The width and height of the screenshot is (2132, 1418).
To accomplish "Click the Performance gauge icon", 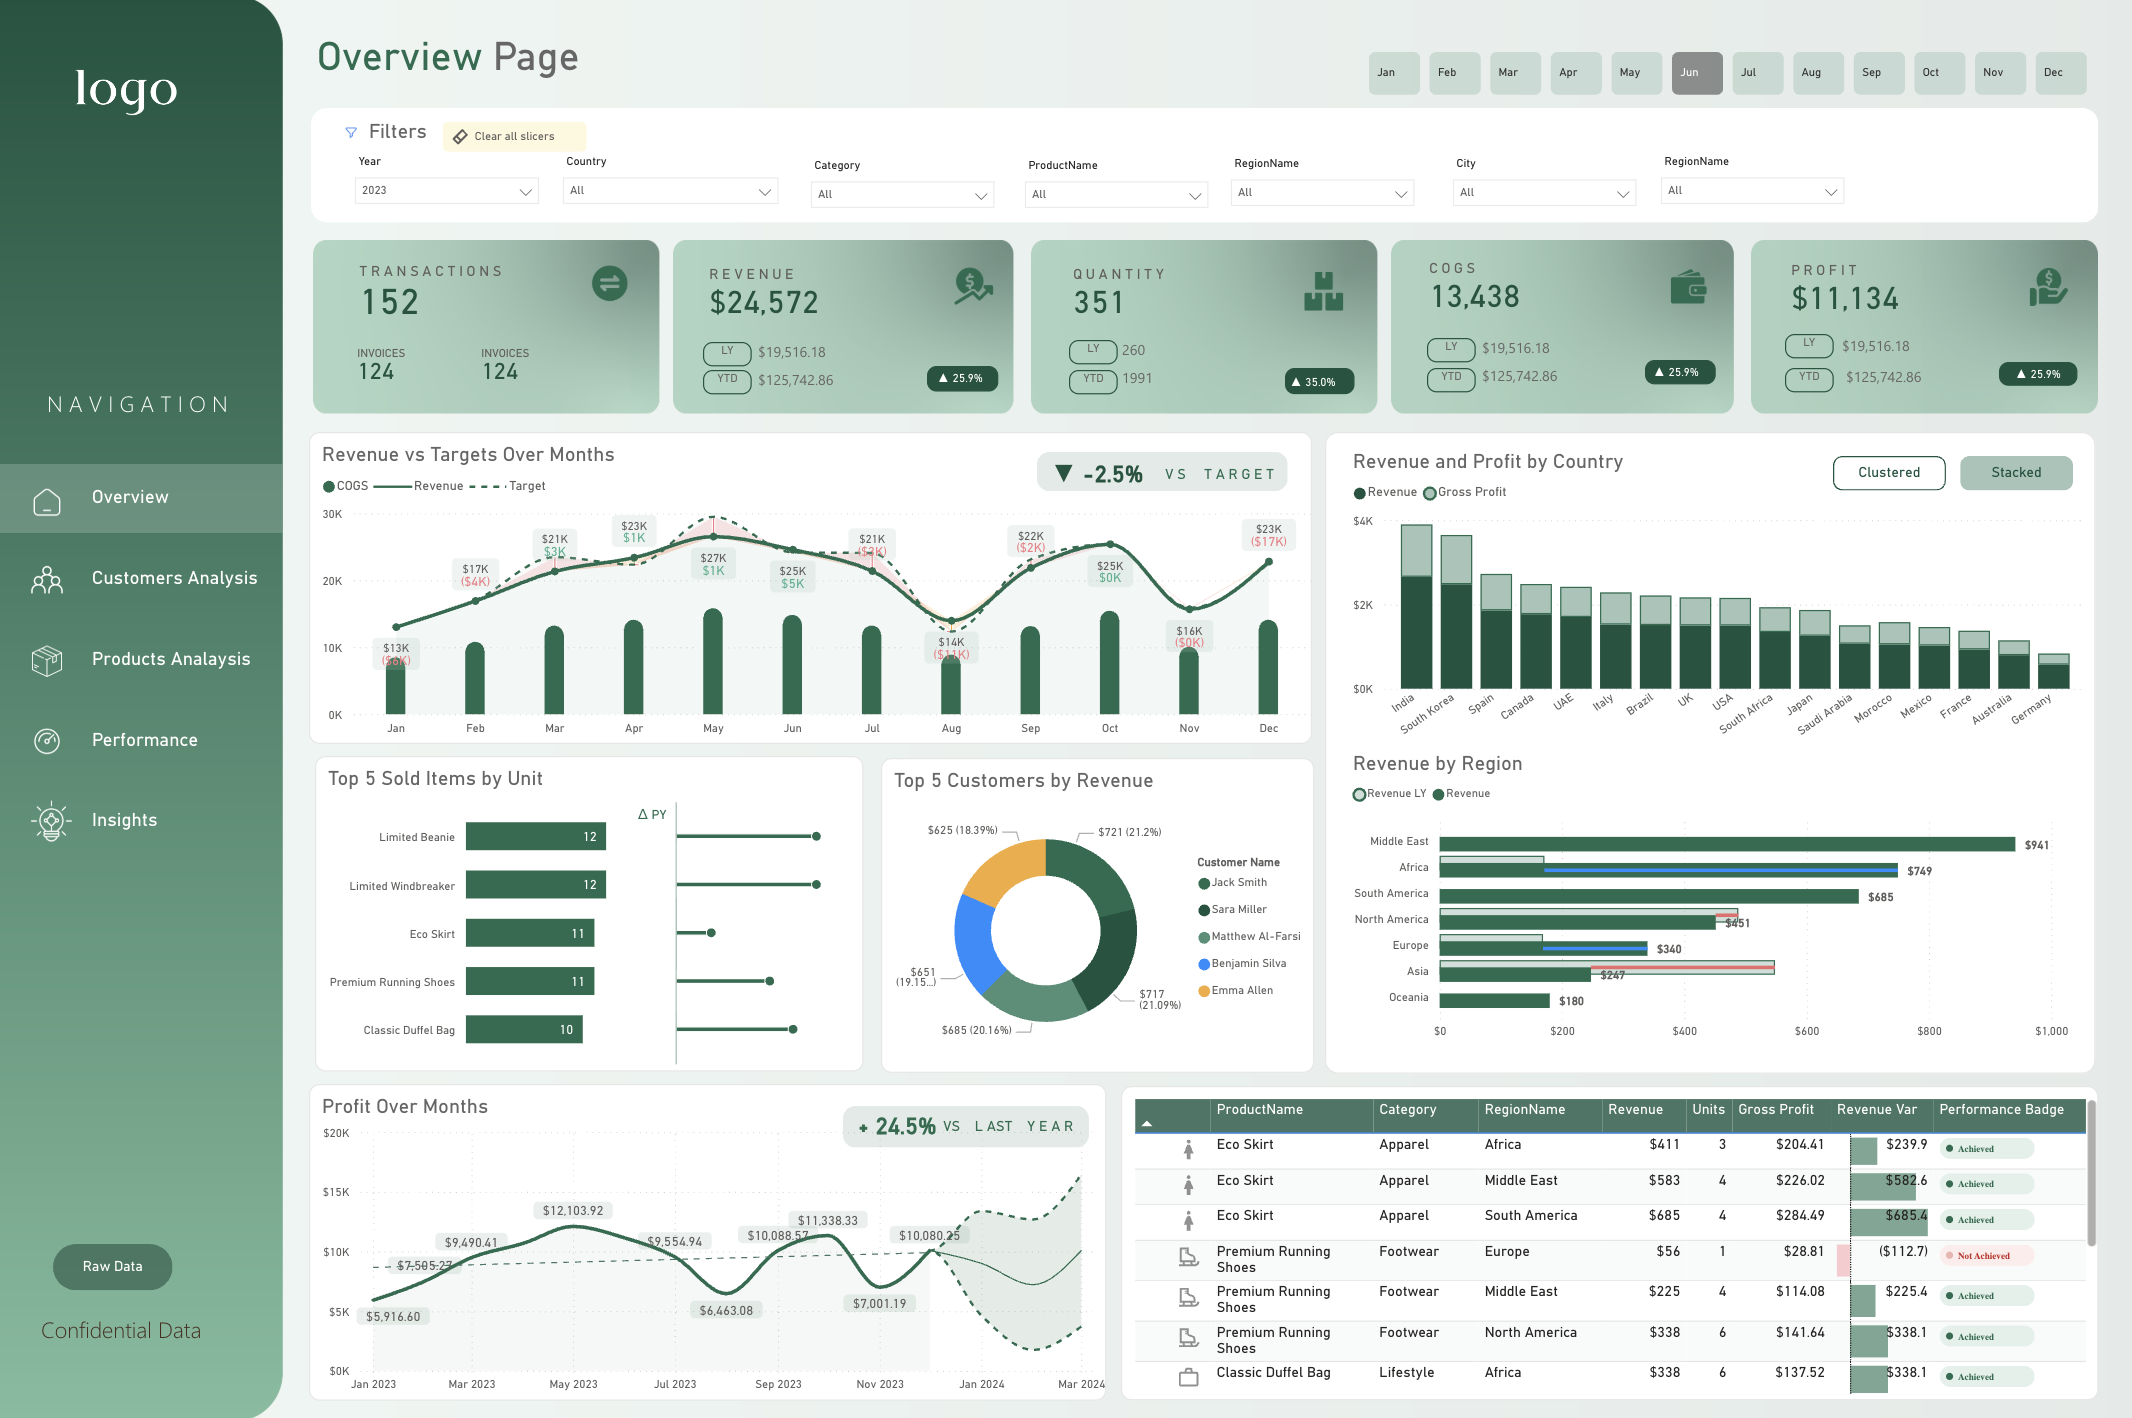I will click(47, 741).
